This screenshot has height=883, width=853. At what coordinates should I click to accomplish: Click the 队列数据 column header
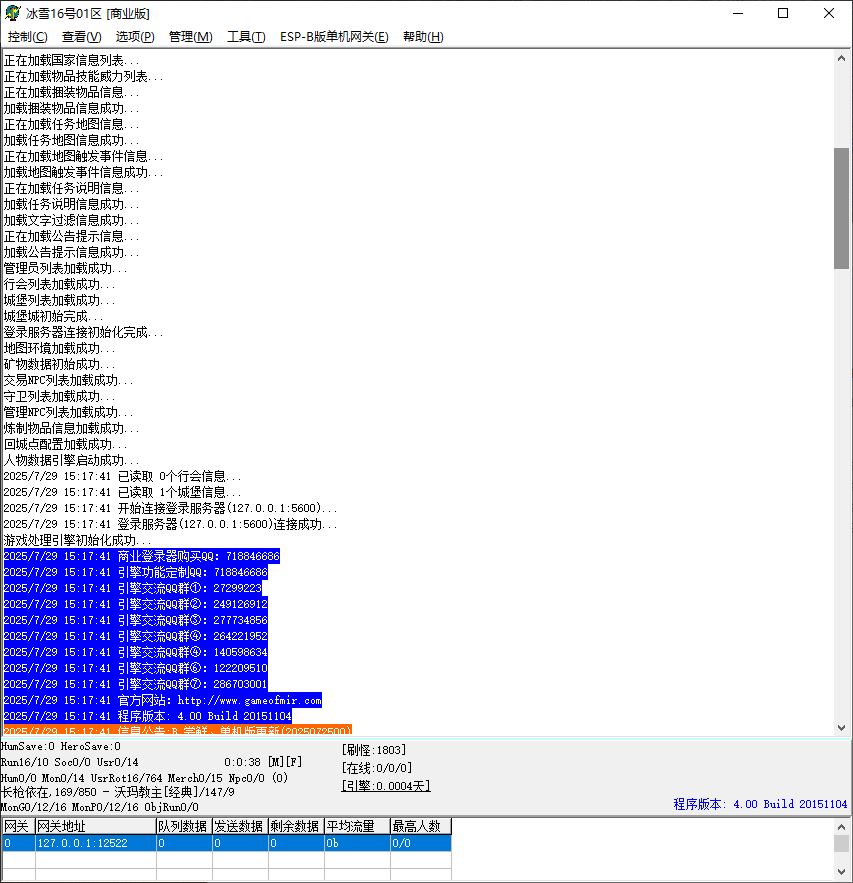pyautogui.click(x=184, y=826)
